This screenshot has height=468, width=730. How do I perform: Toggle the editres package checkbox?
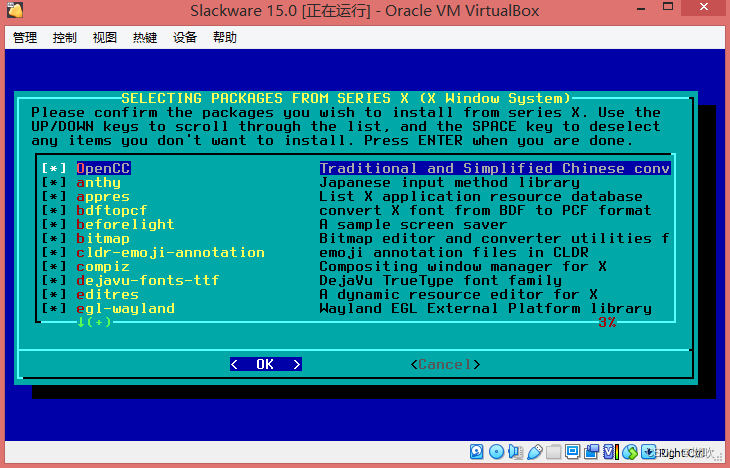pyautogui.click(x=54, y=294)
